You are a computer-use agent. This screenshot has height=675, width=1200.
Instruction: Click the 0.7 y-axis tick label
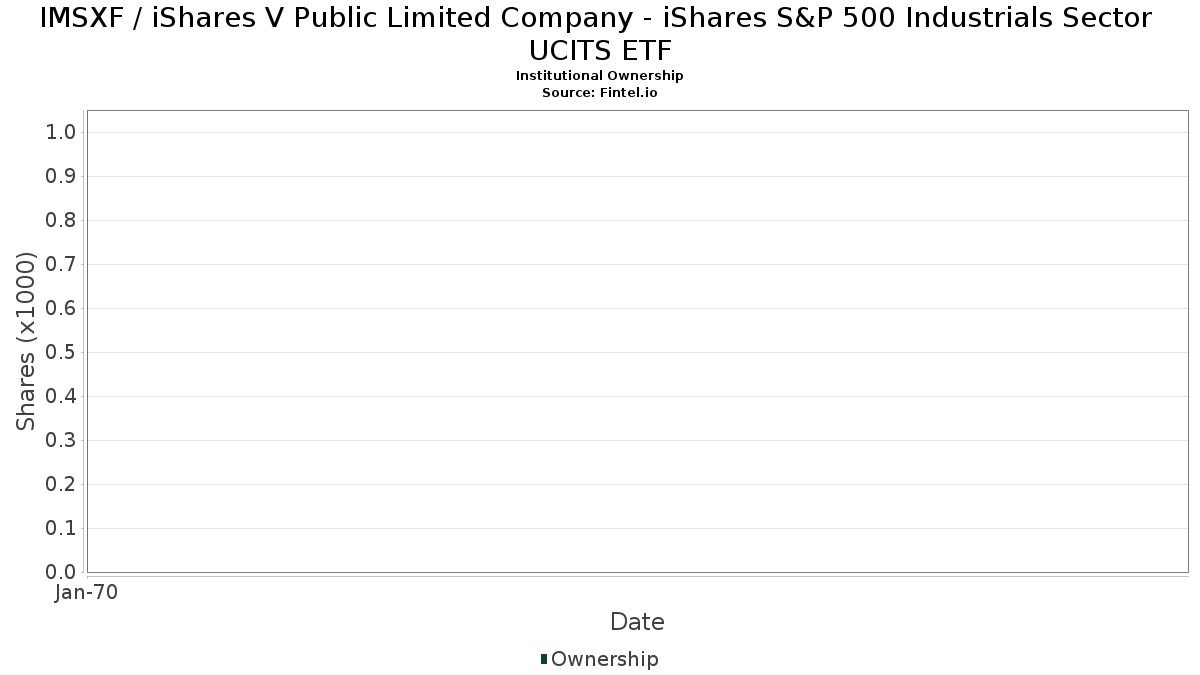(x=61, y=265)
